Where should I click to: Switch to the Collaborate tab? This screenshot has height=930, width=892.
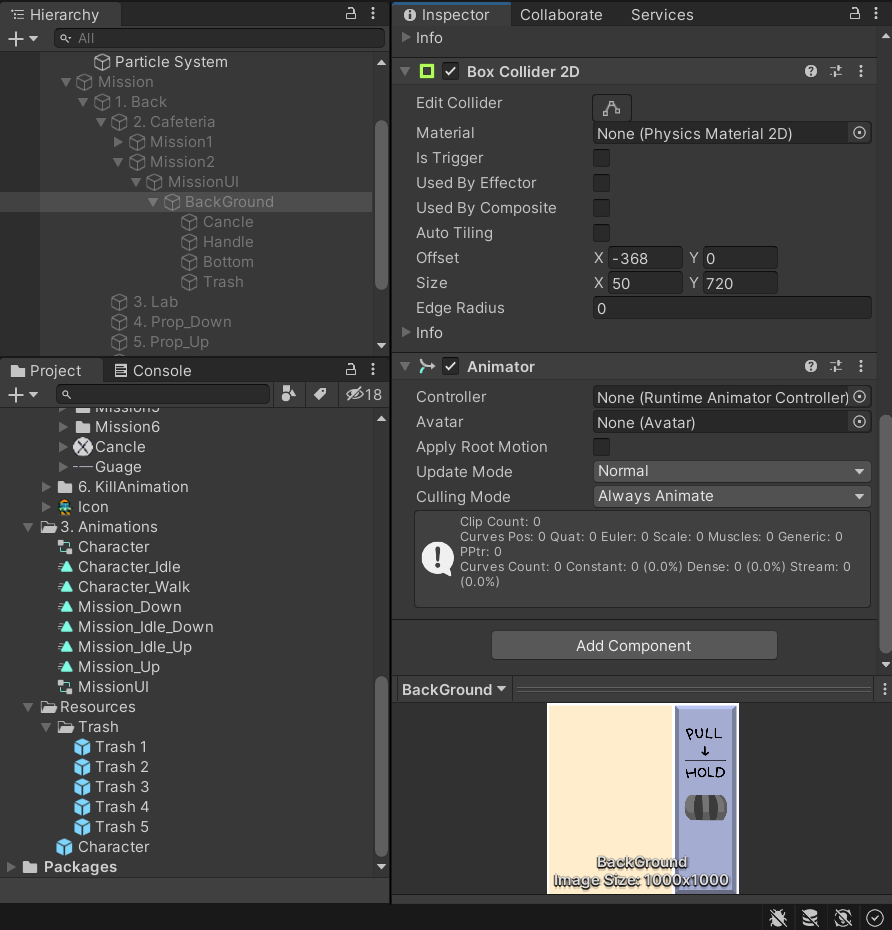pos(561,15)
